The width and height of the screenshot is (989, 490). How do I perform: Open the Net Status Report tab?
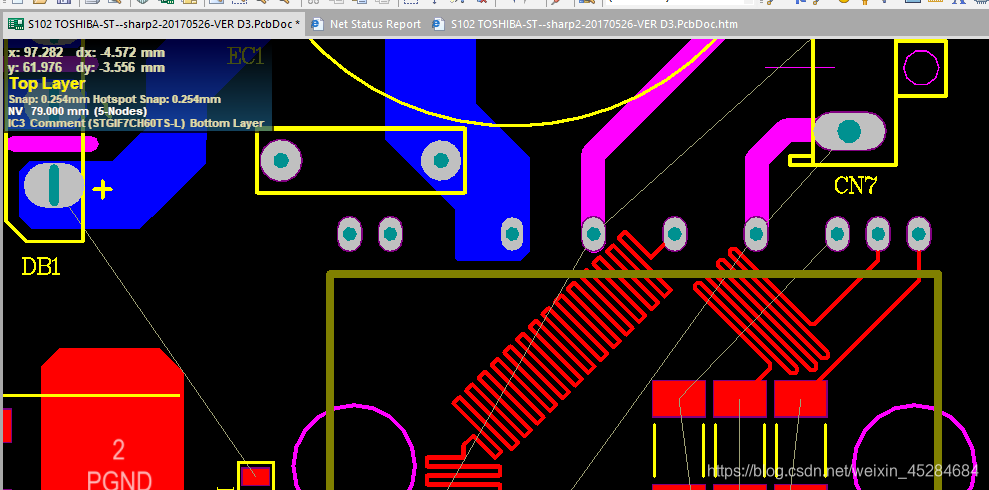(367, 25)
